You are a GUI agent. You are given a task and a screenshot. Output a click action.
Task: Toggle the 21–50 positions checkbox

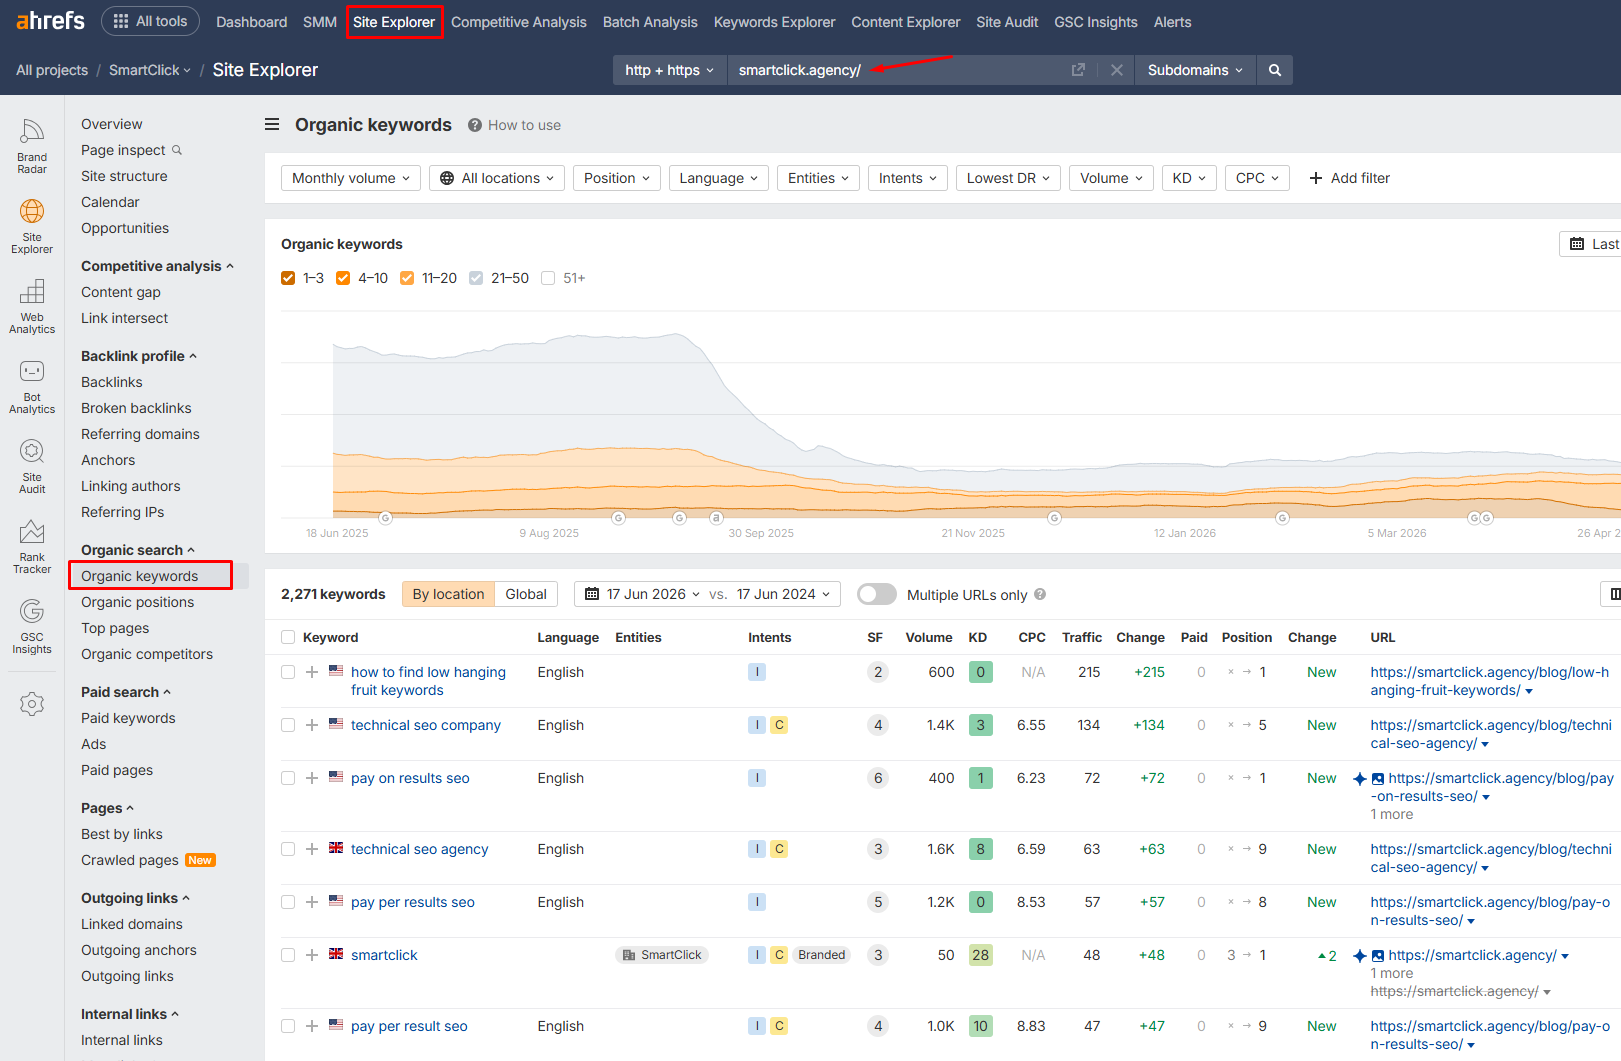476,278
